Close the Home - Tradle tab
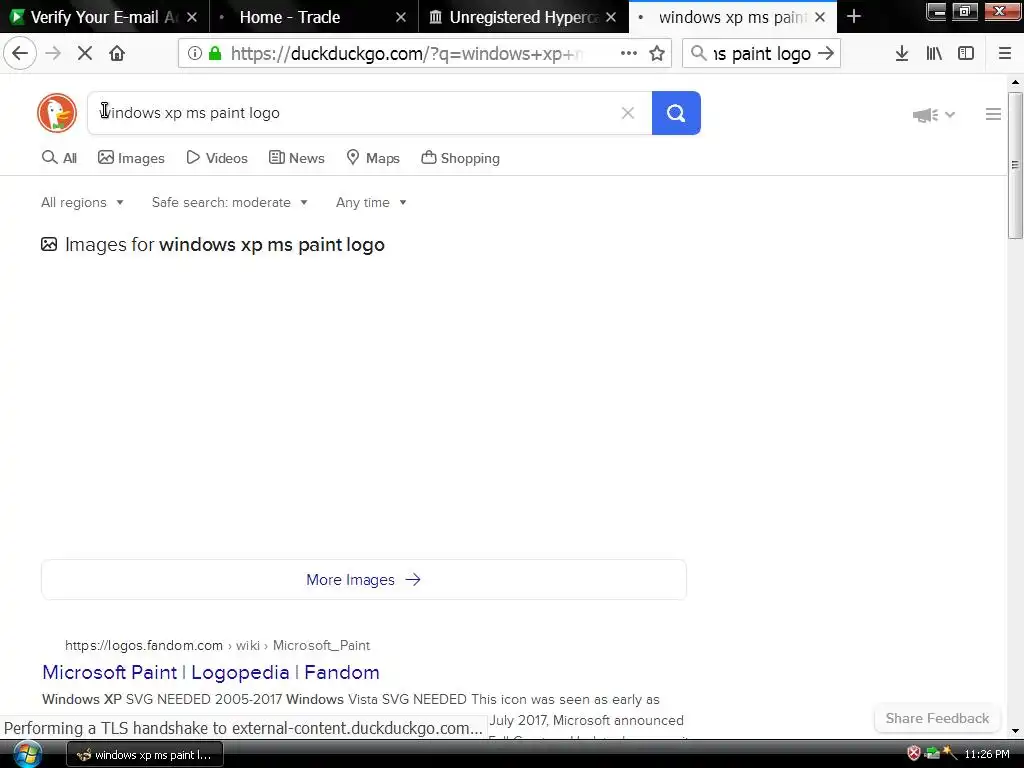 point(401,17)
